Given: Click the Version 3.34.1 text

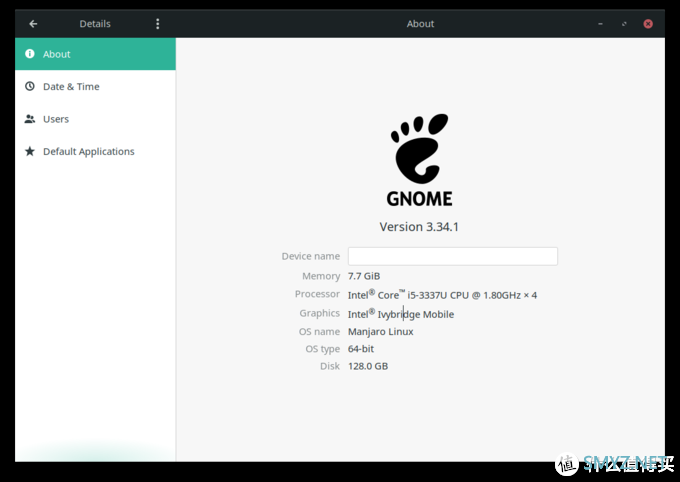Looking at the screenshot, I should point(419,227).
